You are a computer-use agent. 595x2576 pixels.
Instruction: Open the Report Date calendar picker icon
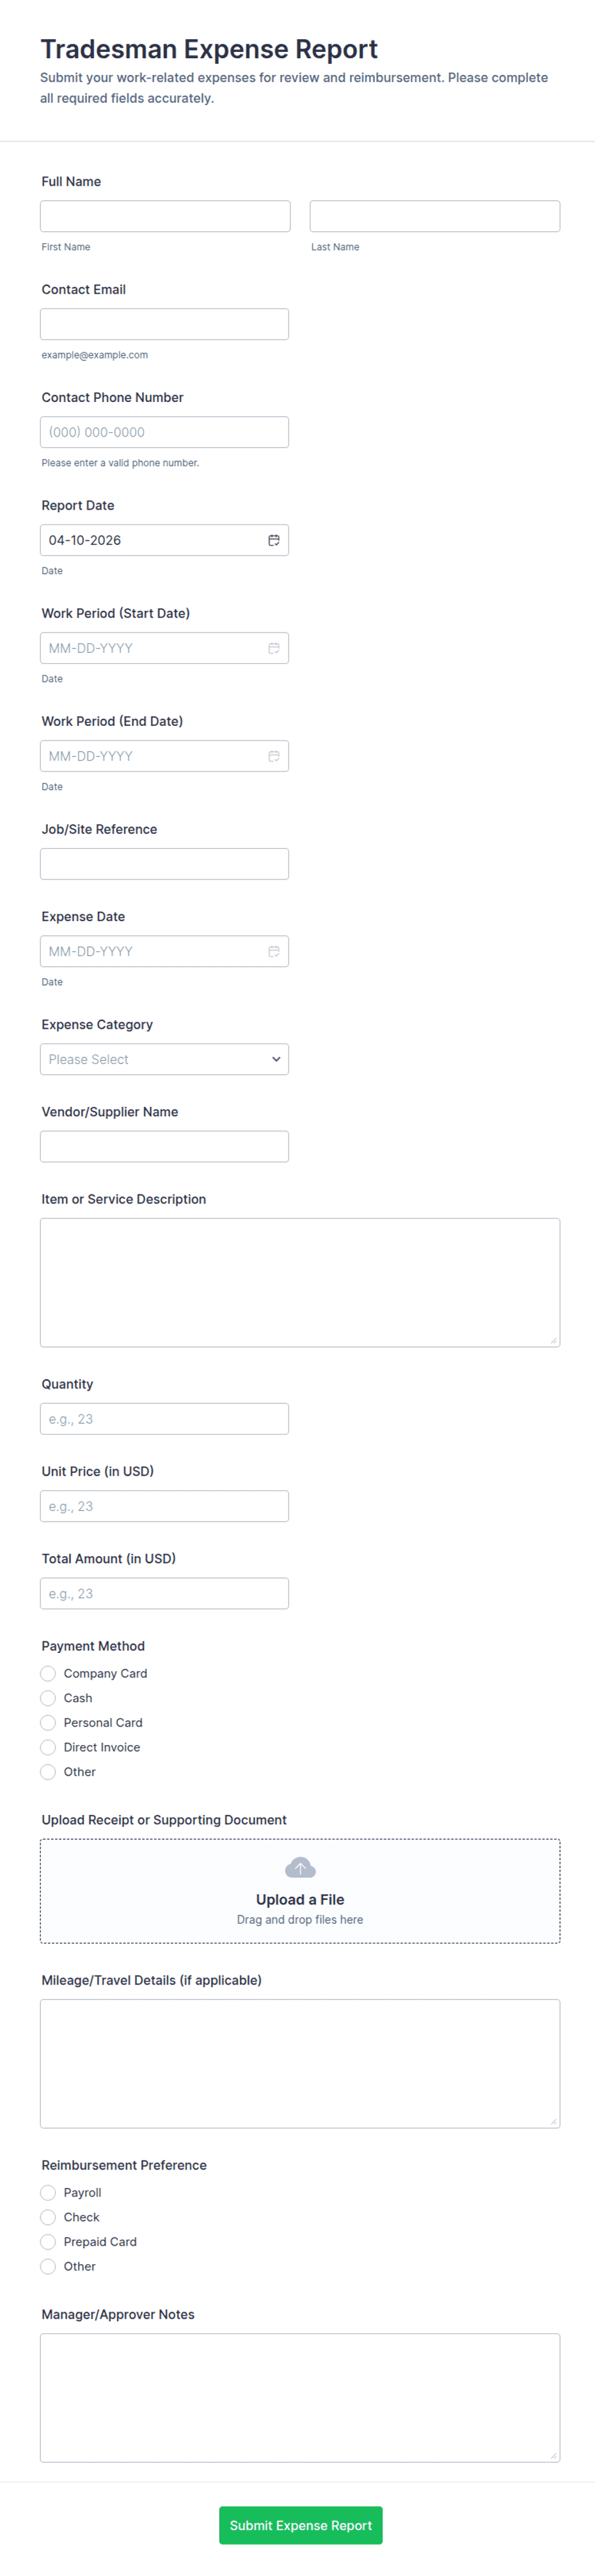[x=273, y=540]
